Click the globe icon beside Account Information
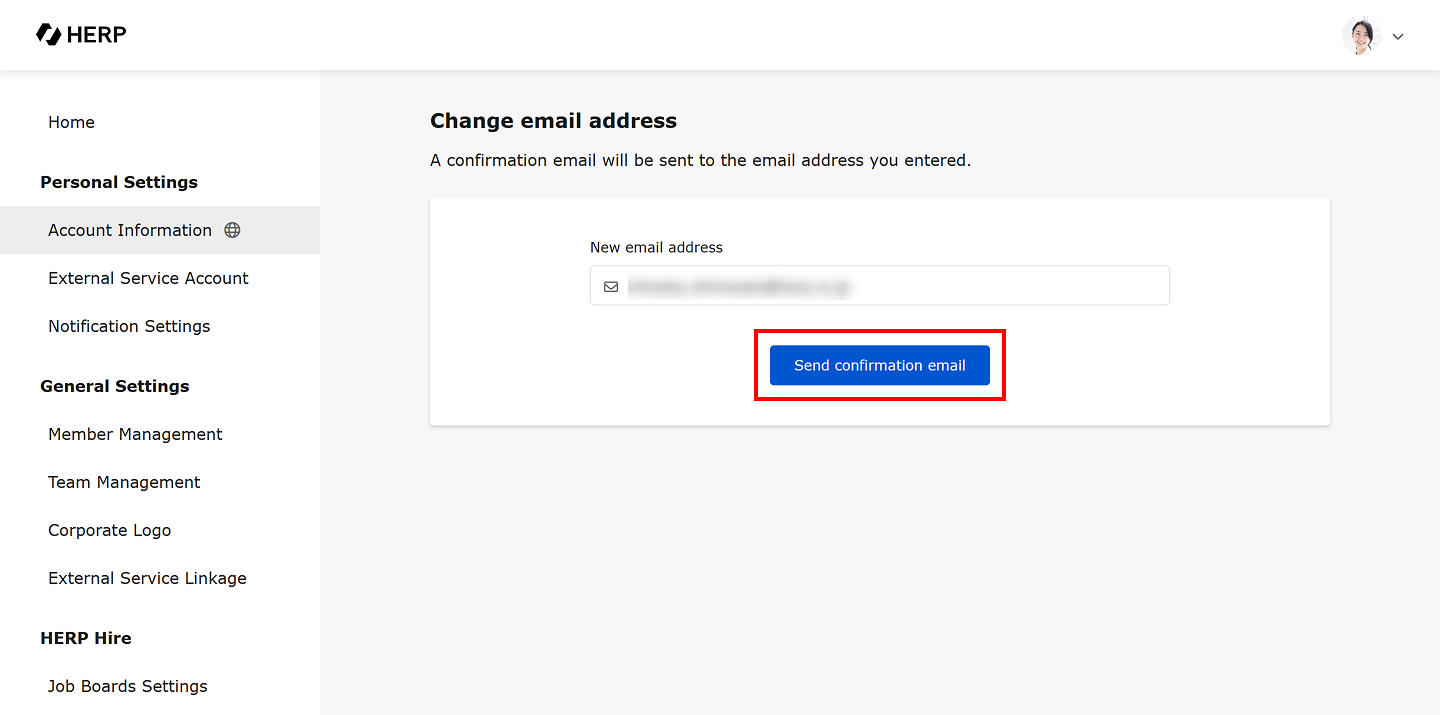Image resolution: width=1440 pixels, height=715 pixels. click(232, 230)
